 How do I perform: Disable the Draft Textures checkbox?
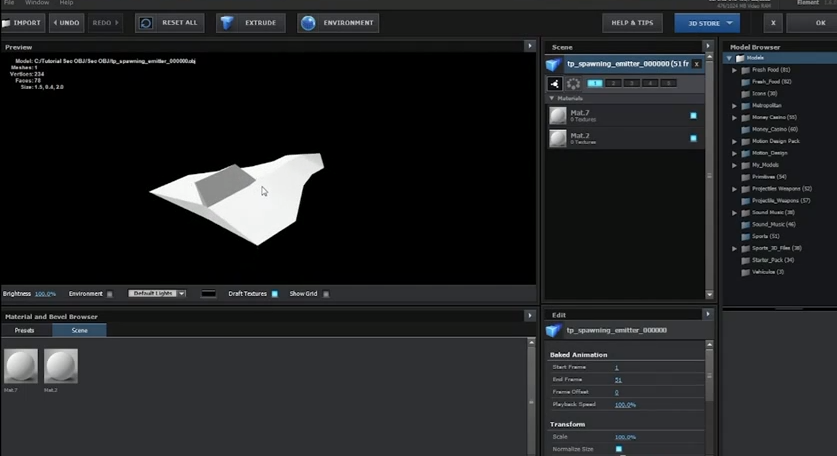[x=274, y=294]
